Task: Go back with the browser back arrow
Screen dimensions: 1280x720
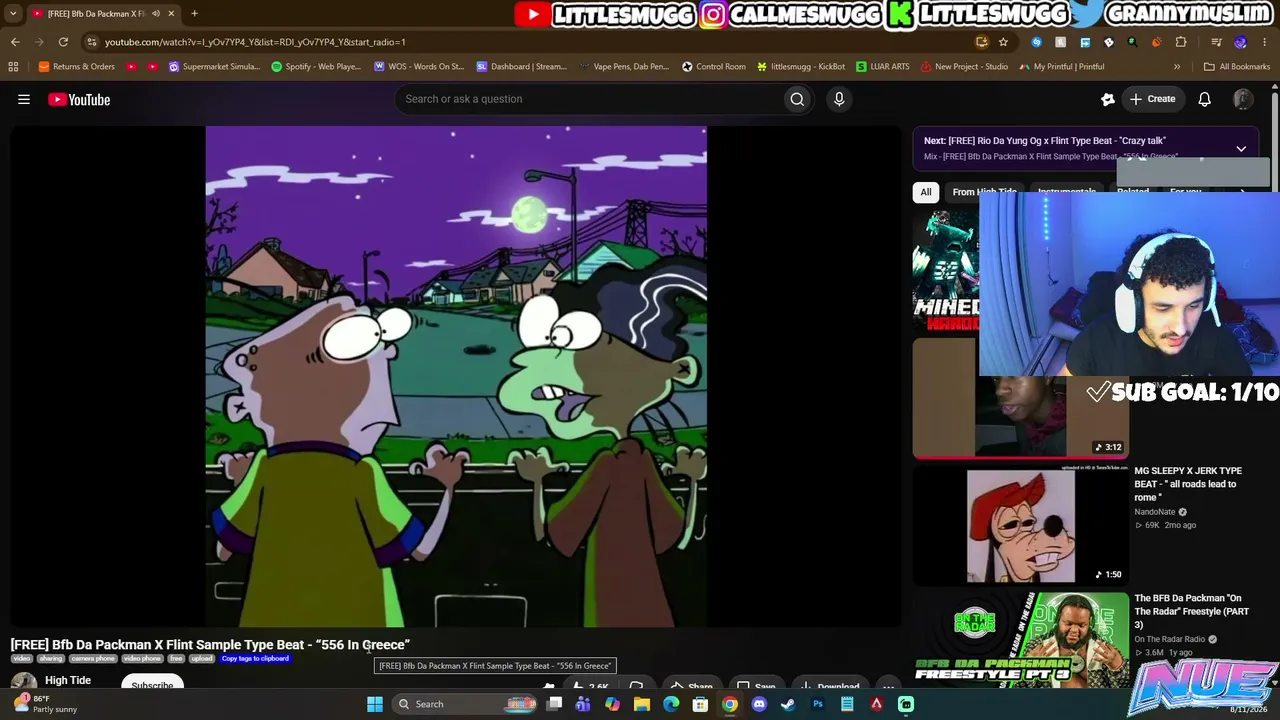Action: coord(15,42)
